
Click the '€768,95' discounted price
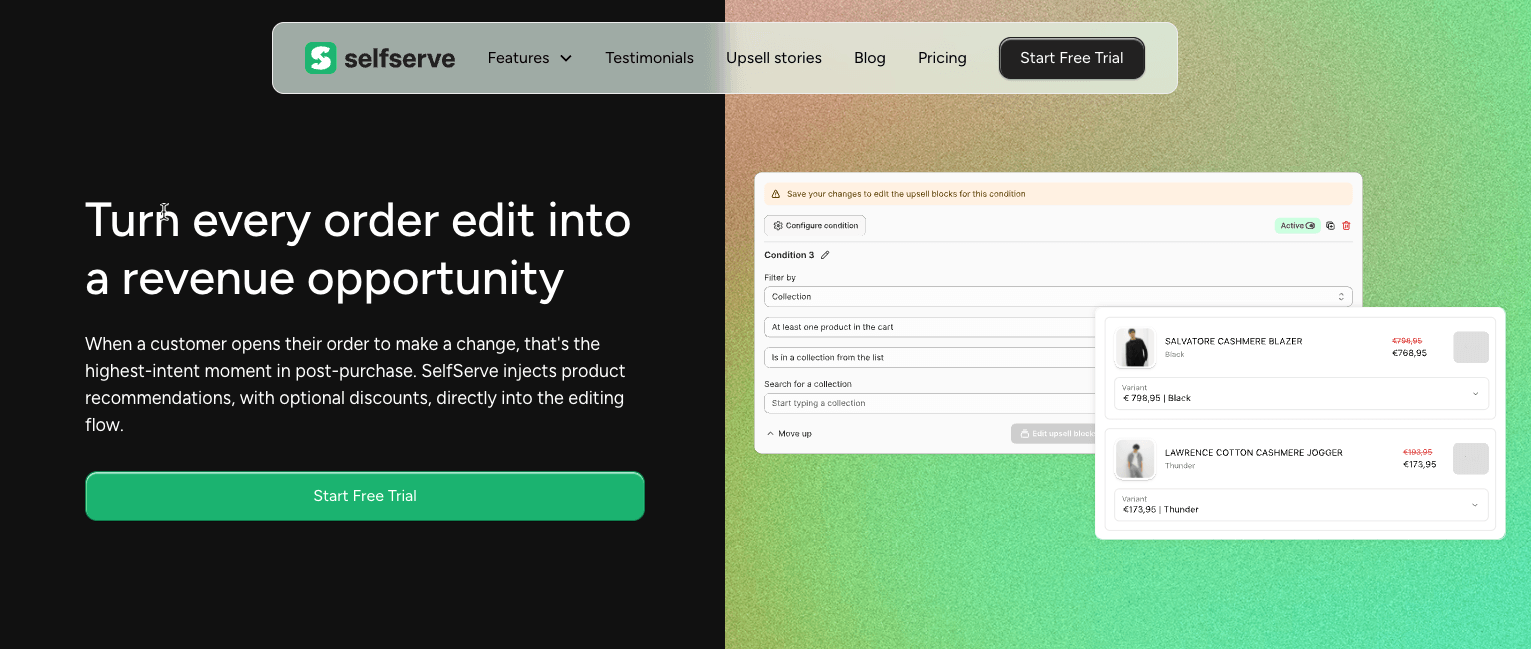tap(1409, 353)
